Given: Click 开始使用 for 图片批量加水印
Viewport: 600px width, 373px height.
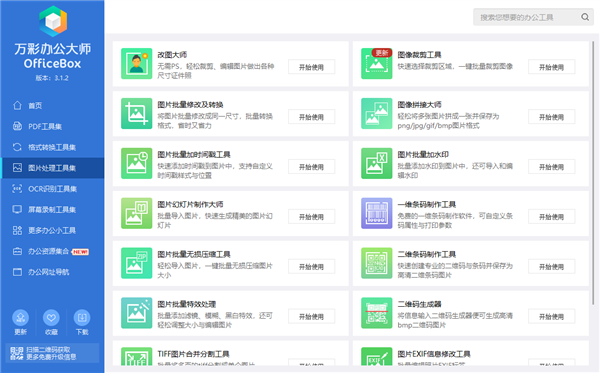Looking at the screenshot, I should [x=551, y=167].
